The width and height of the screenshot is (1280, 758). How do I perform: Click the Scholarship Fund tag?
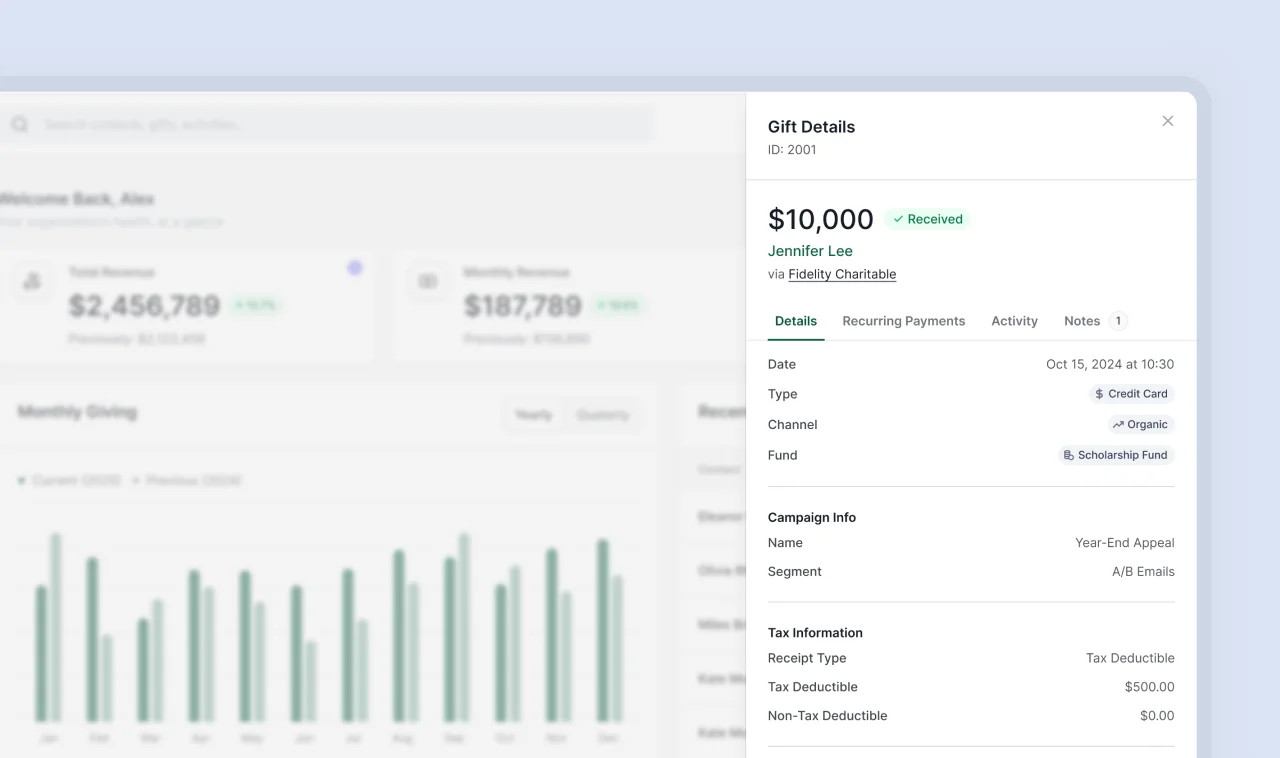[1116, 455]
